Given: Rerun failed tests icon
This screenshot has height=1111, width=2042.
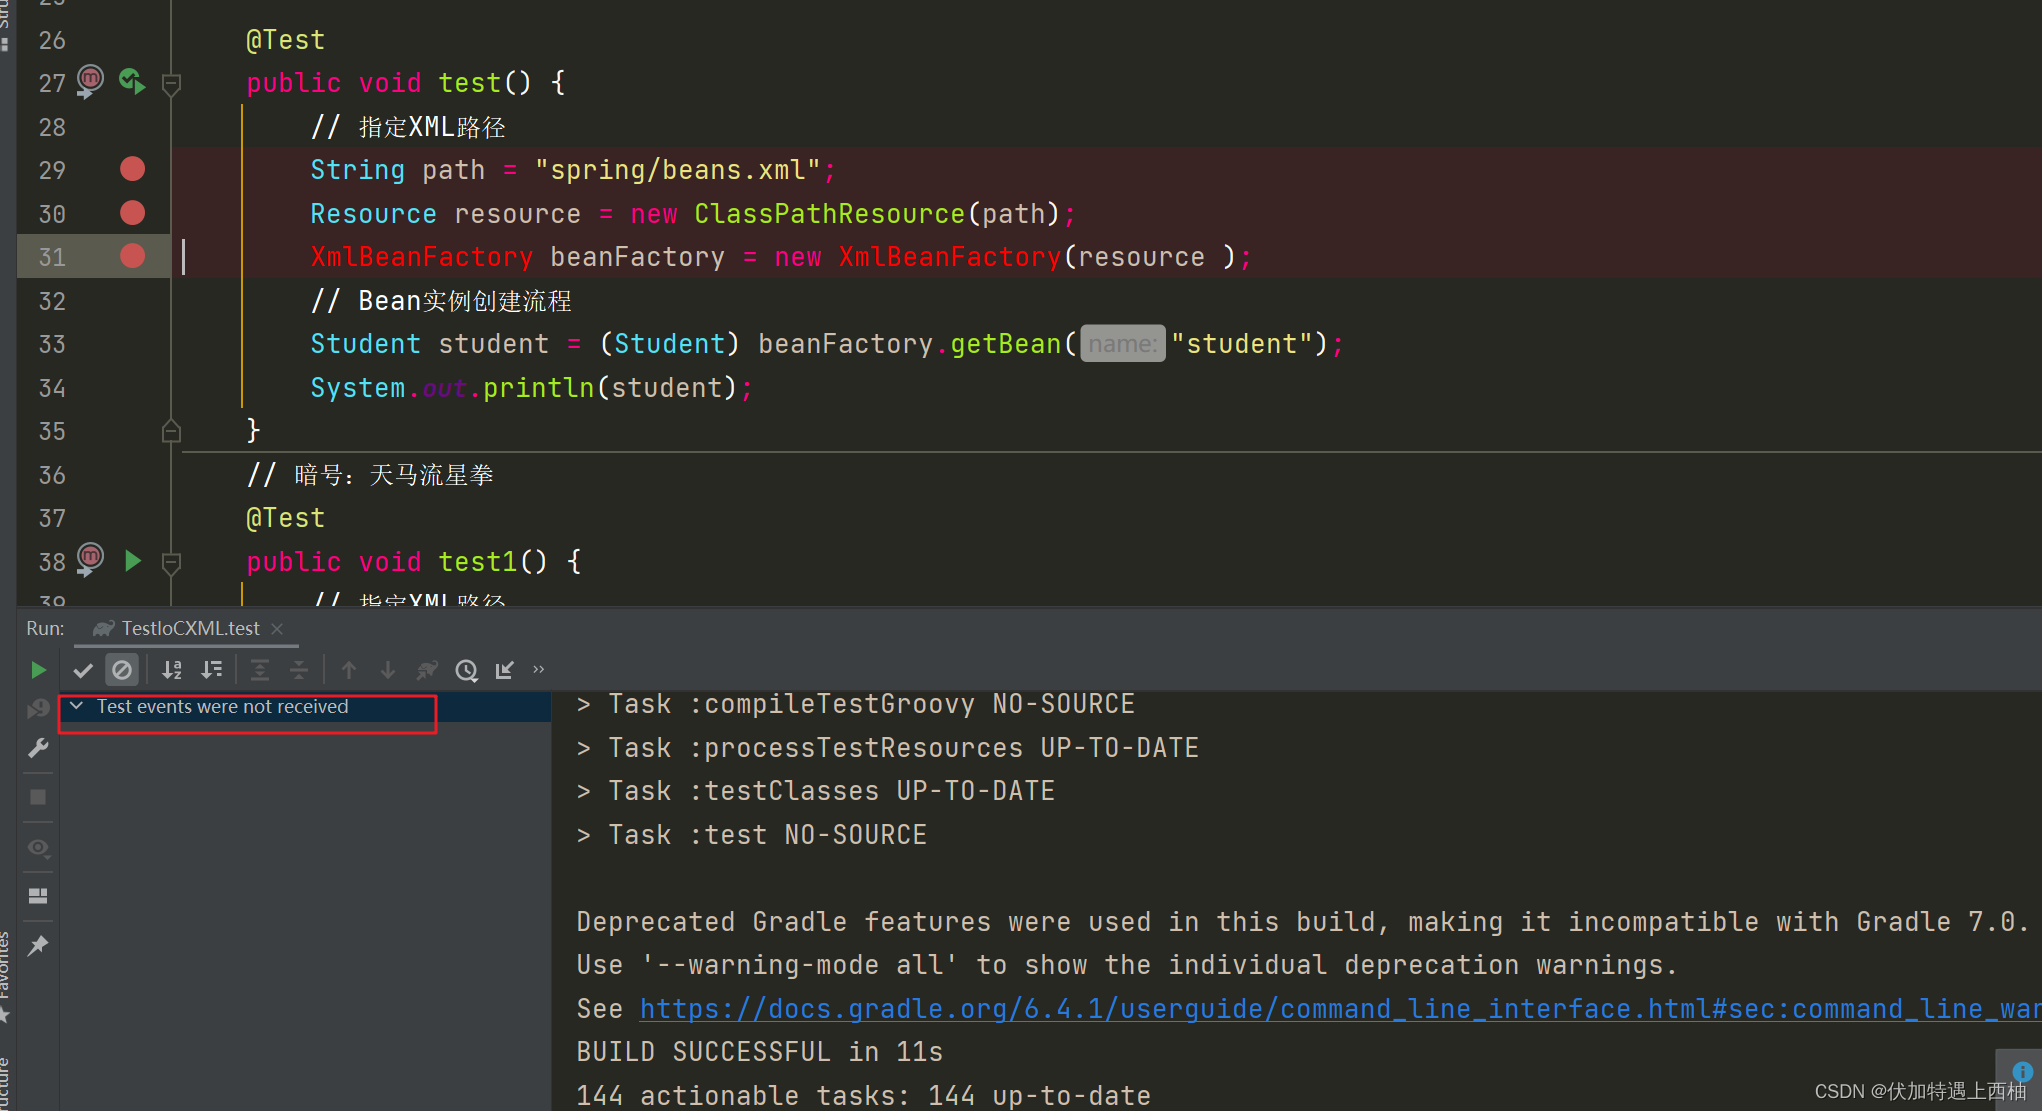Looking at the screenshot, I should click(38, 708).
